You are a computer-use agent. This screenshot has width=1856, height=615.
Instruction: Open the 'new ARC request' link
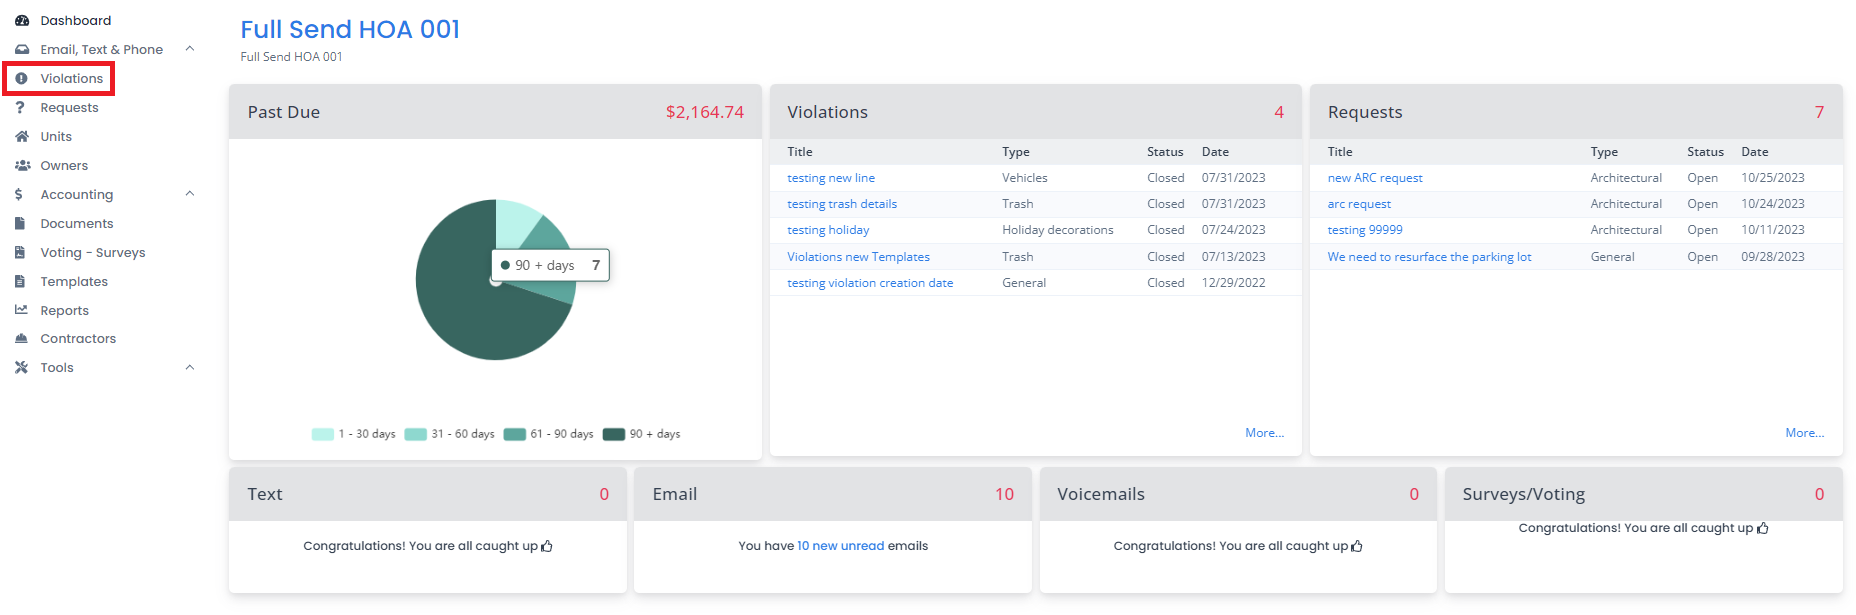click(1375, 178)
